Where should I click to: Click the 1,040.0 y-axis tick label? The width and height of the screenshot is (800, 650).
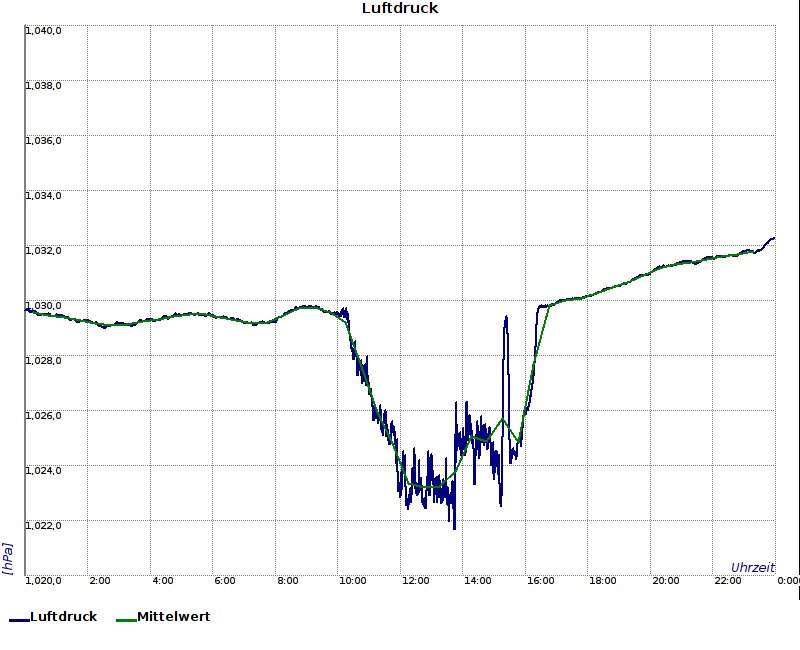44,31
